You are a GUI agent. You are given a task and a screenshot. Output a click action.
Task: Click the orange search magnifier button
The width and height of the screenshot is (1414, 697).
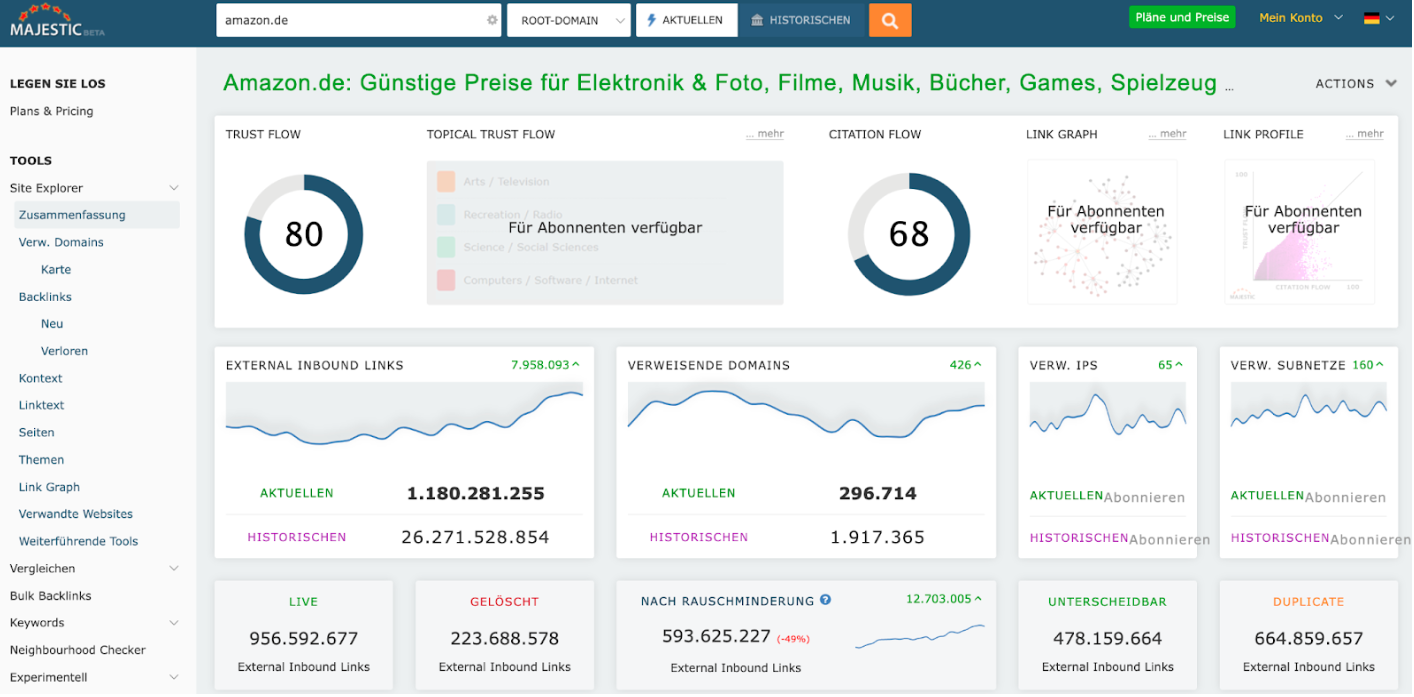(890, 20)
